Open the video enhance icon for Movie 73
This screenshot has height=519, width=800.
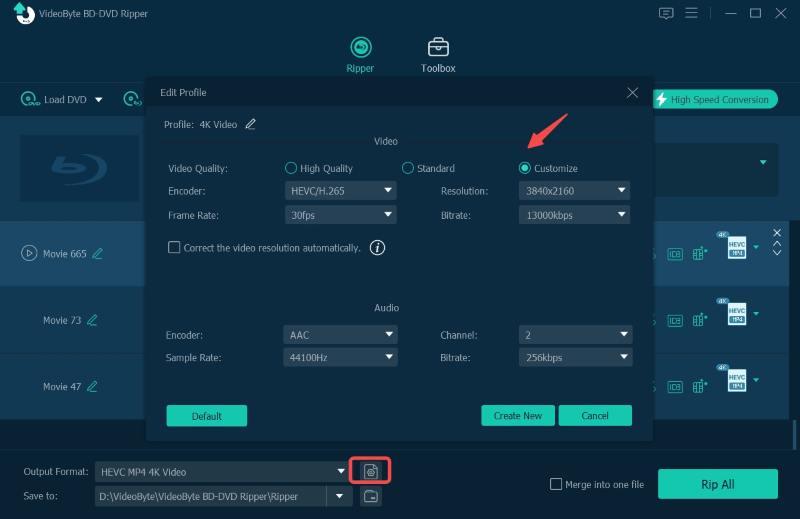tap(699, 319)
